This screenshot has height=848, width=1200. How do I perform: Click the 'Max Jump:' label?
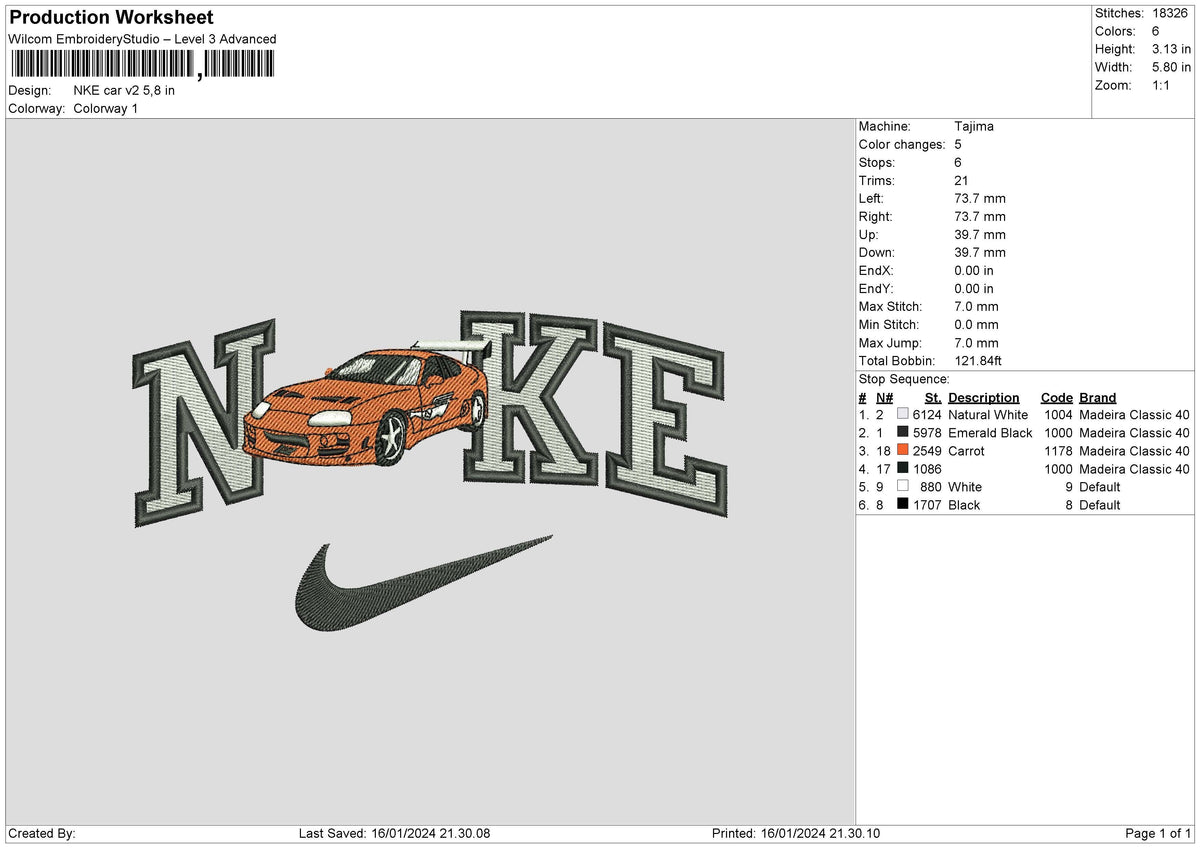[x=889, y=343]
